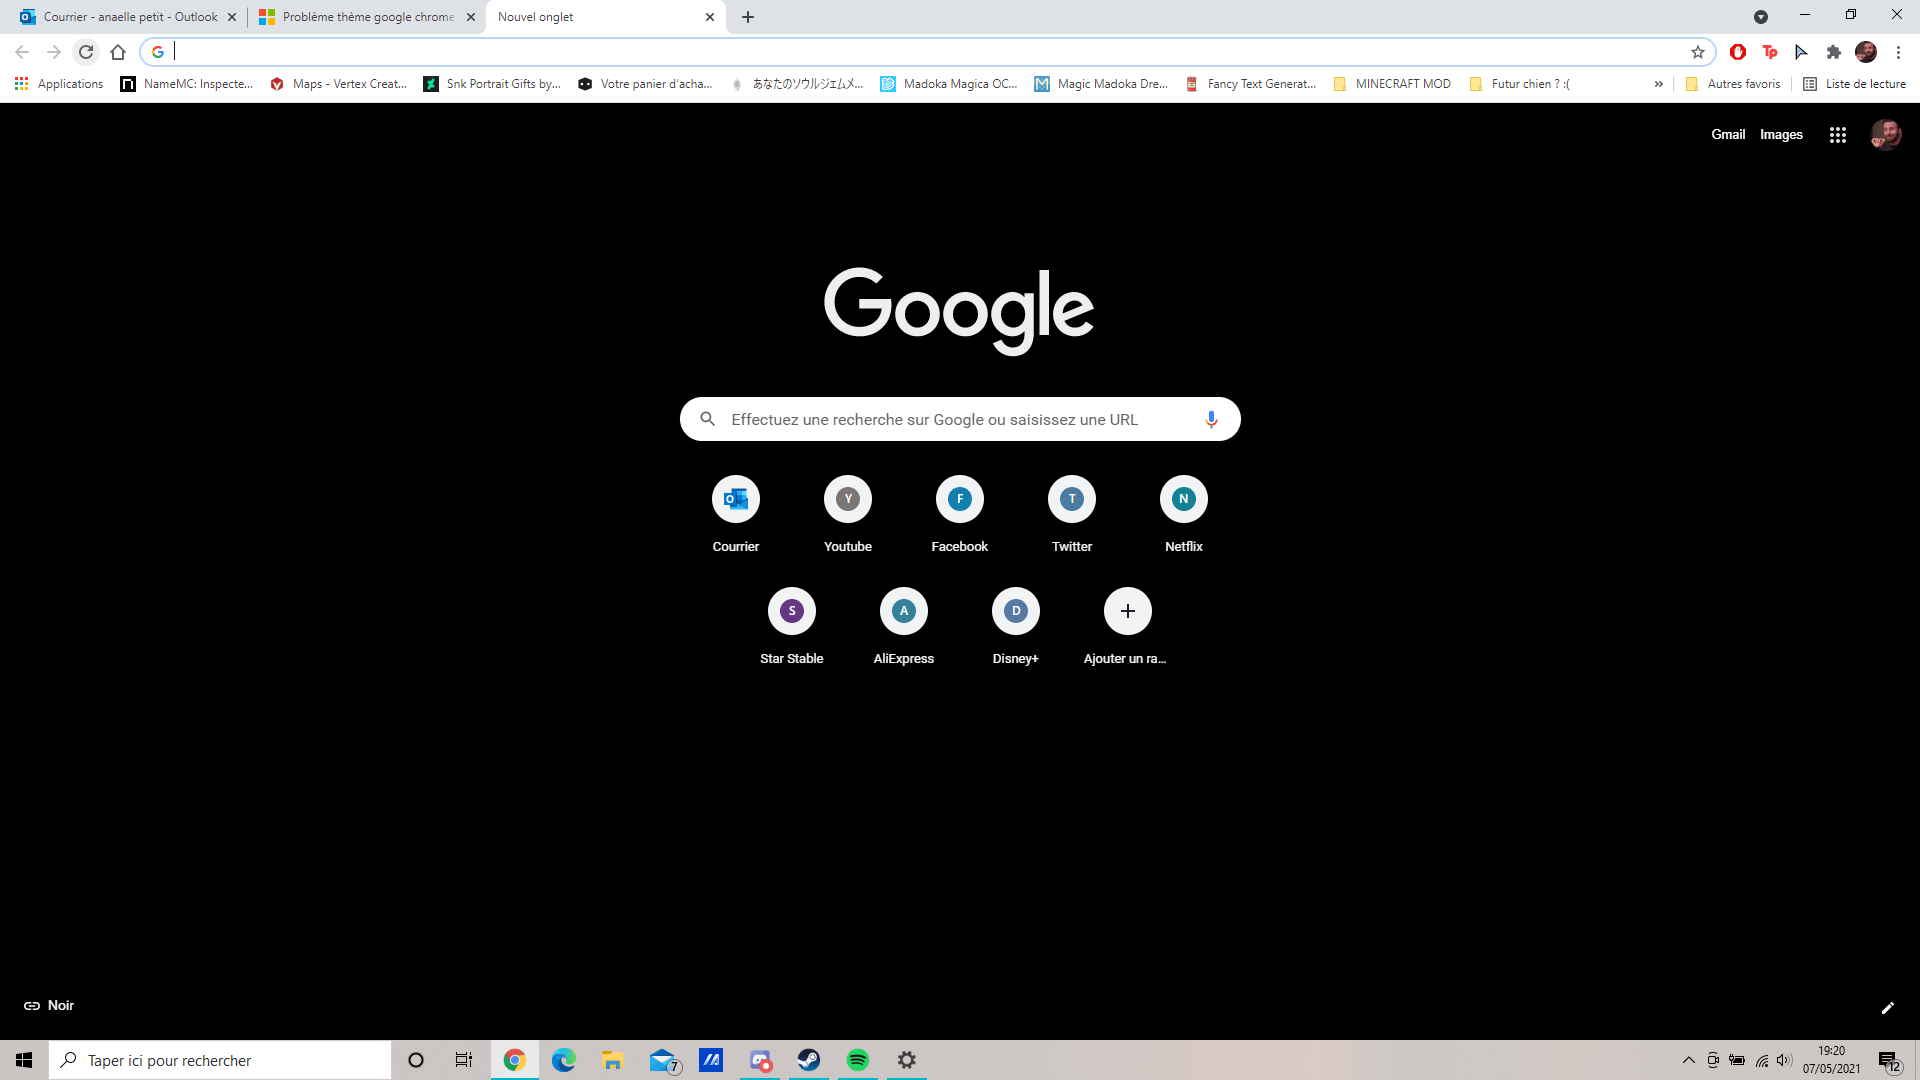The image size is (1920, 1080).
Task: Expand the hidden bookmarks chevron
Action: point(1658,84)
